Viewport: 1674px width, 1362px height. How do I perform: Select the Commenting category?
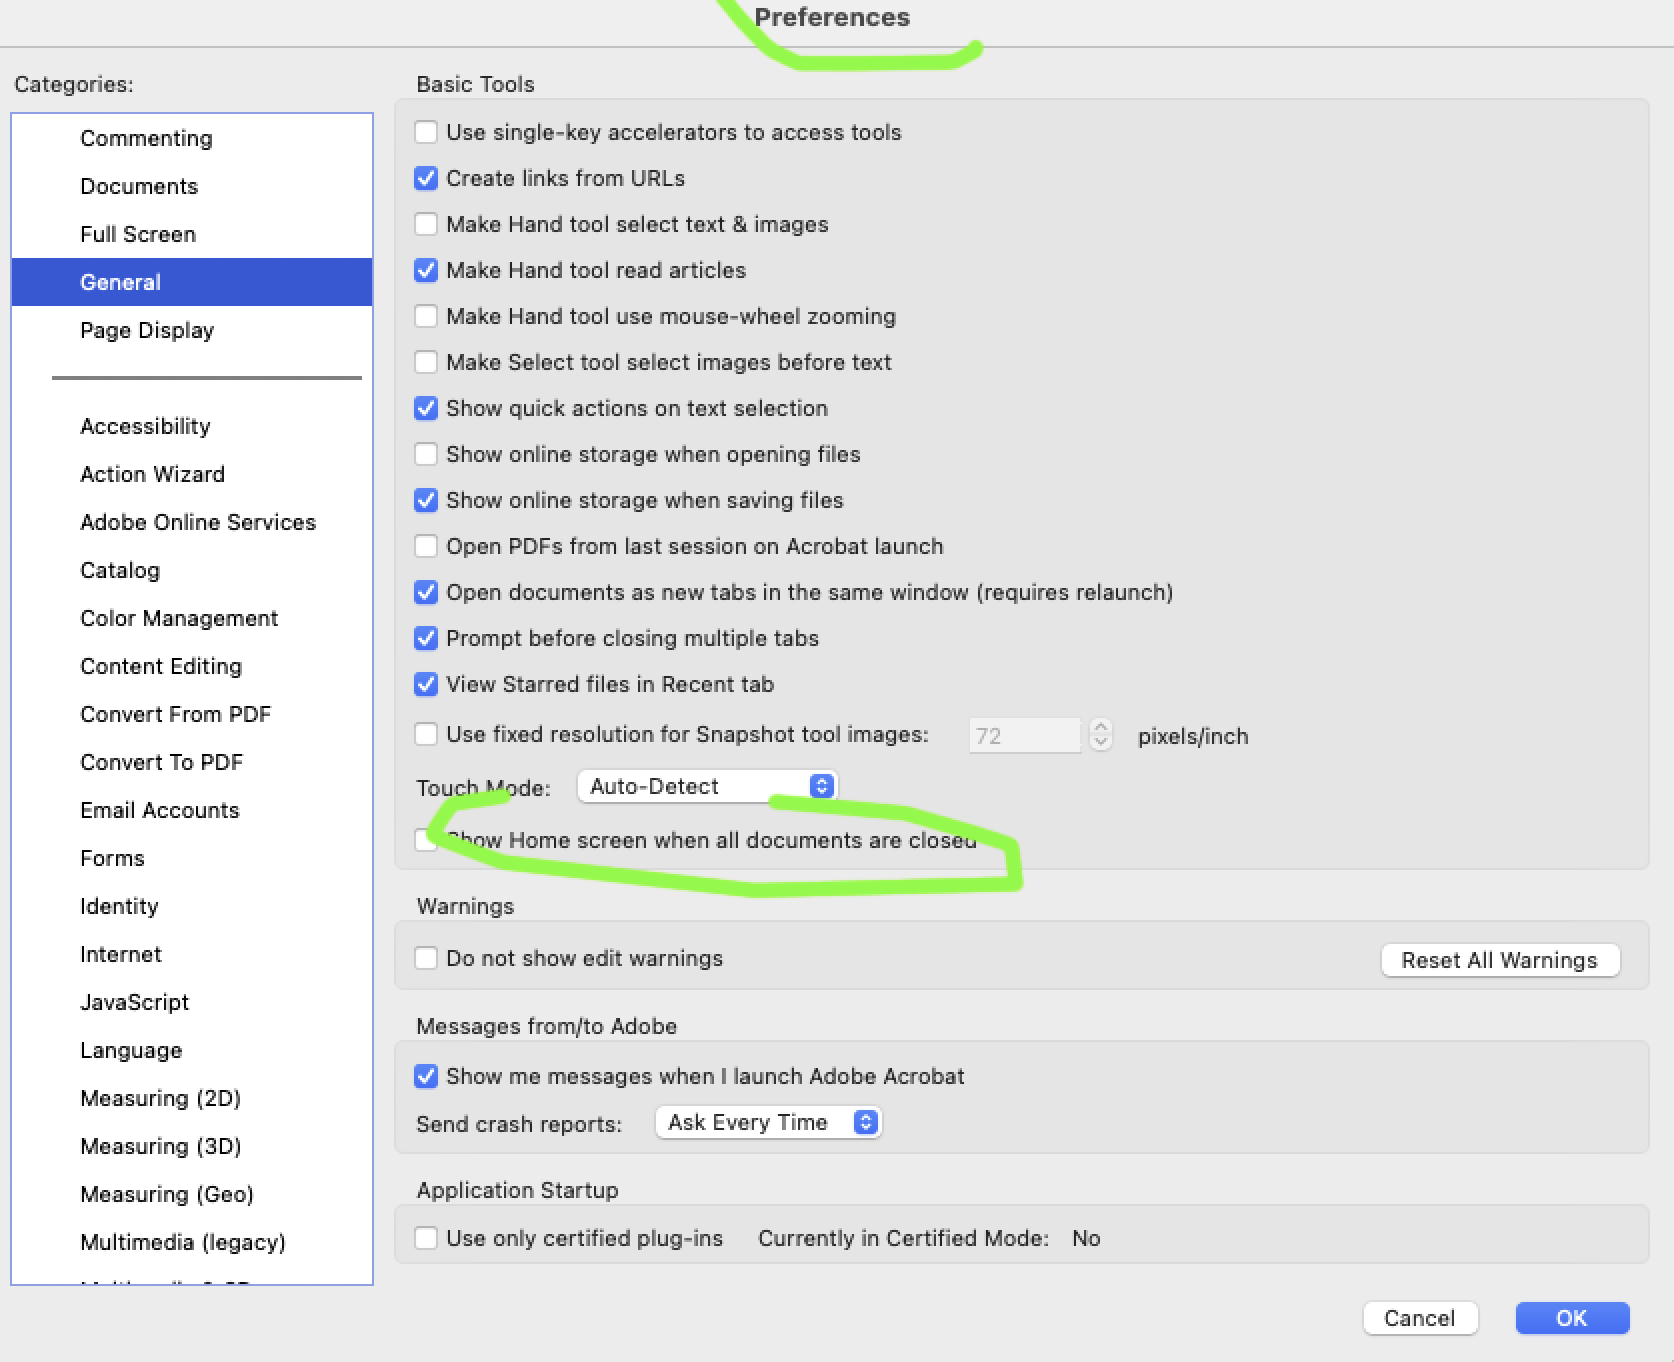click(192, 138)
